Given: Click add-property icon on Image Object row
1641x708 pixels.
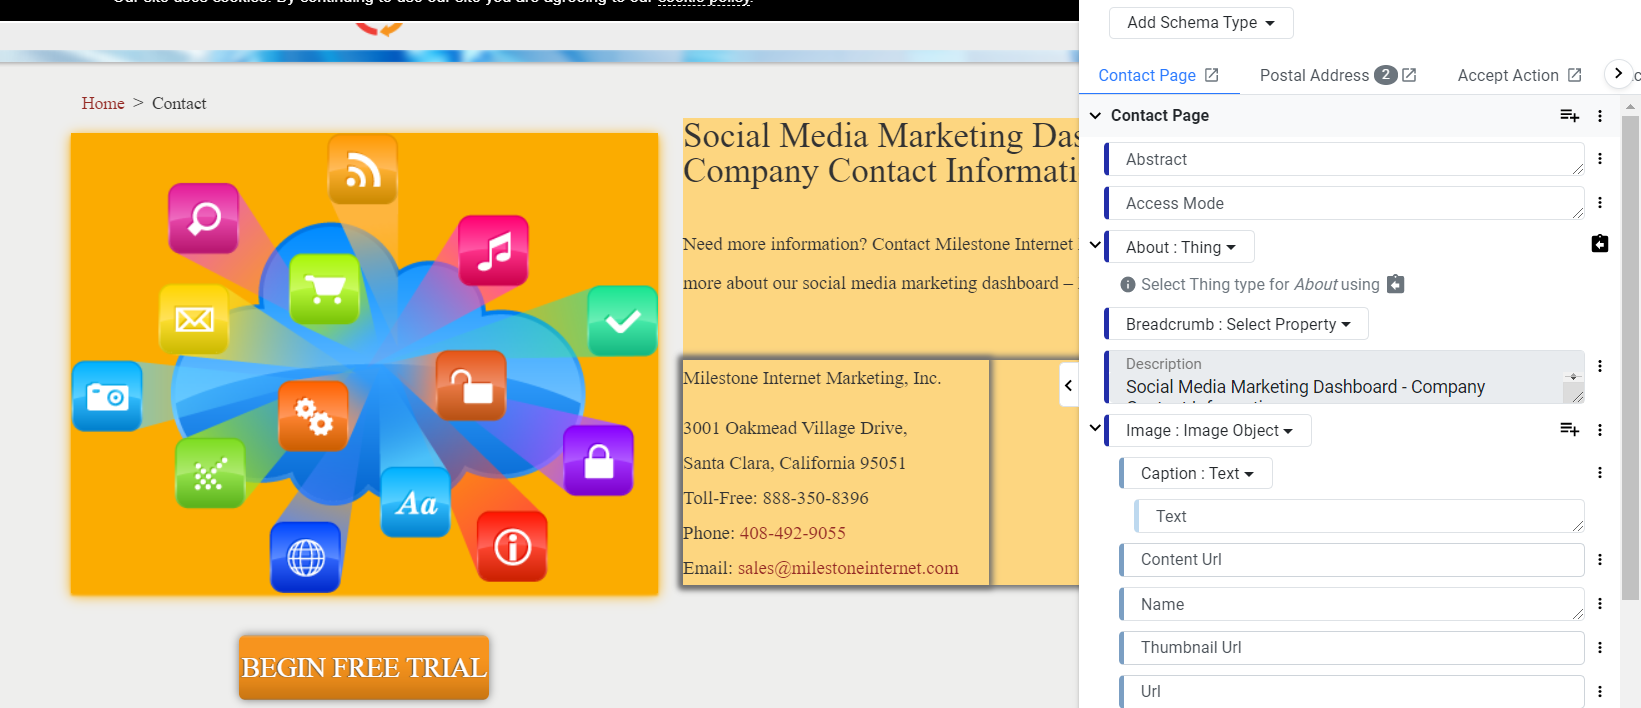Looking at the screenshot, I should 1569,430.
